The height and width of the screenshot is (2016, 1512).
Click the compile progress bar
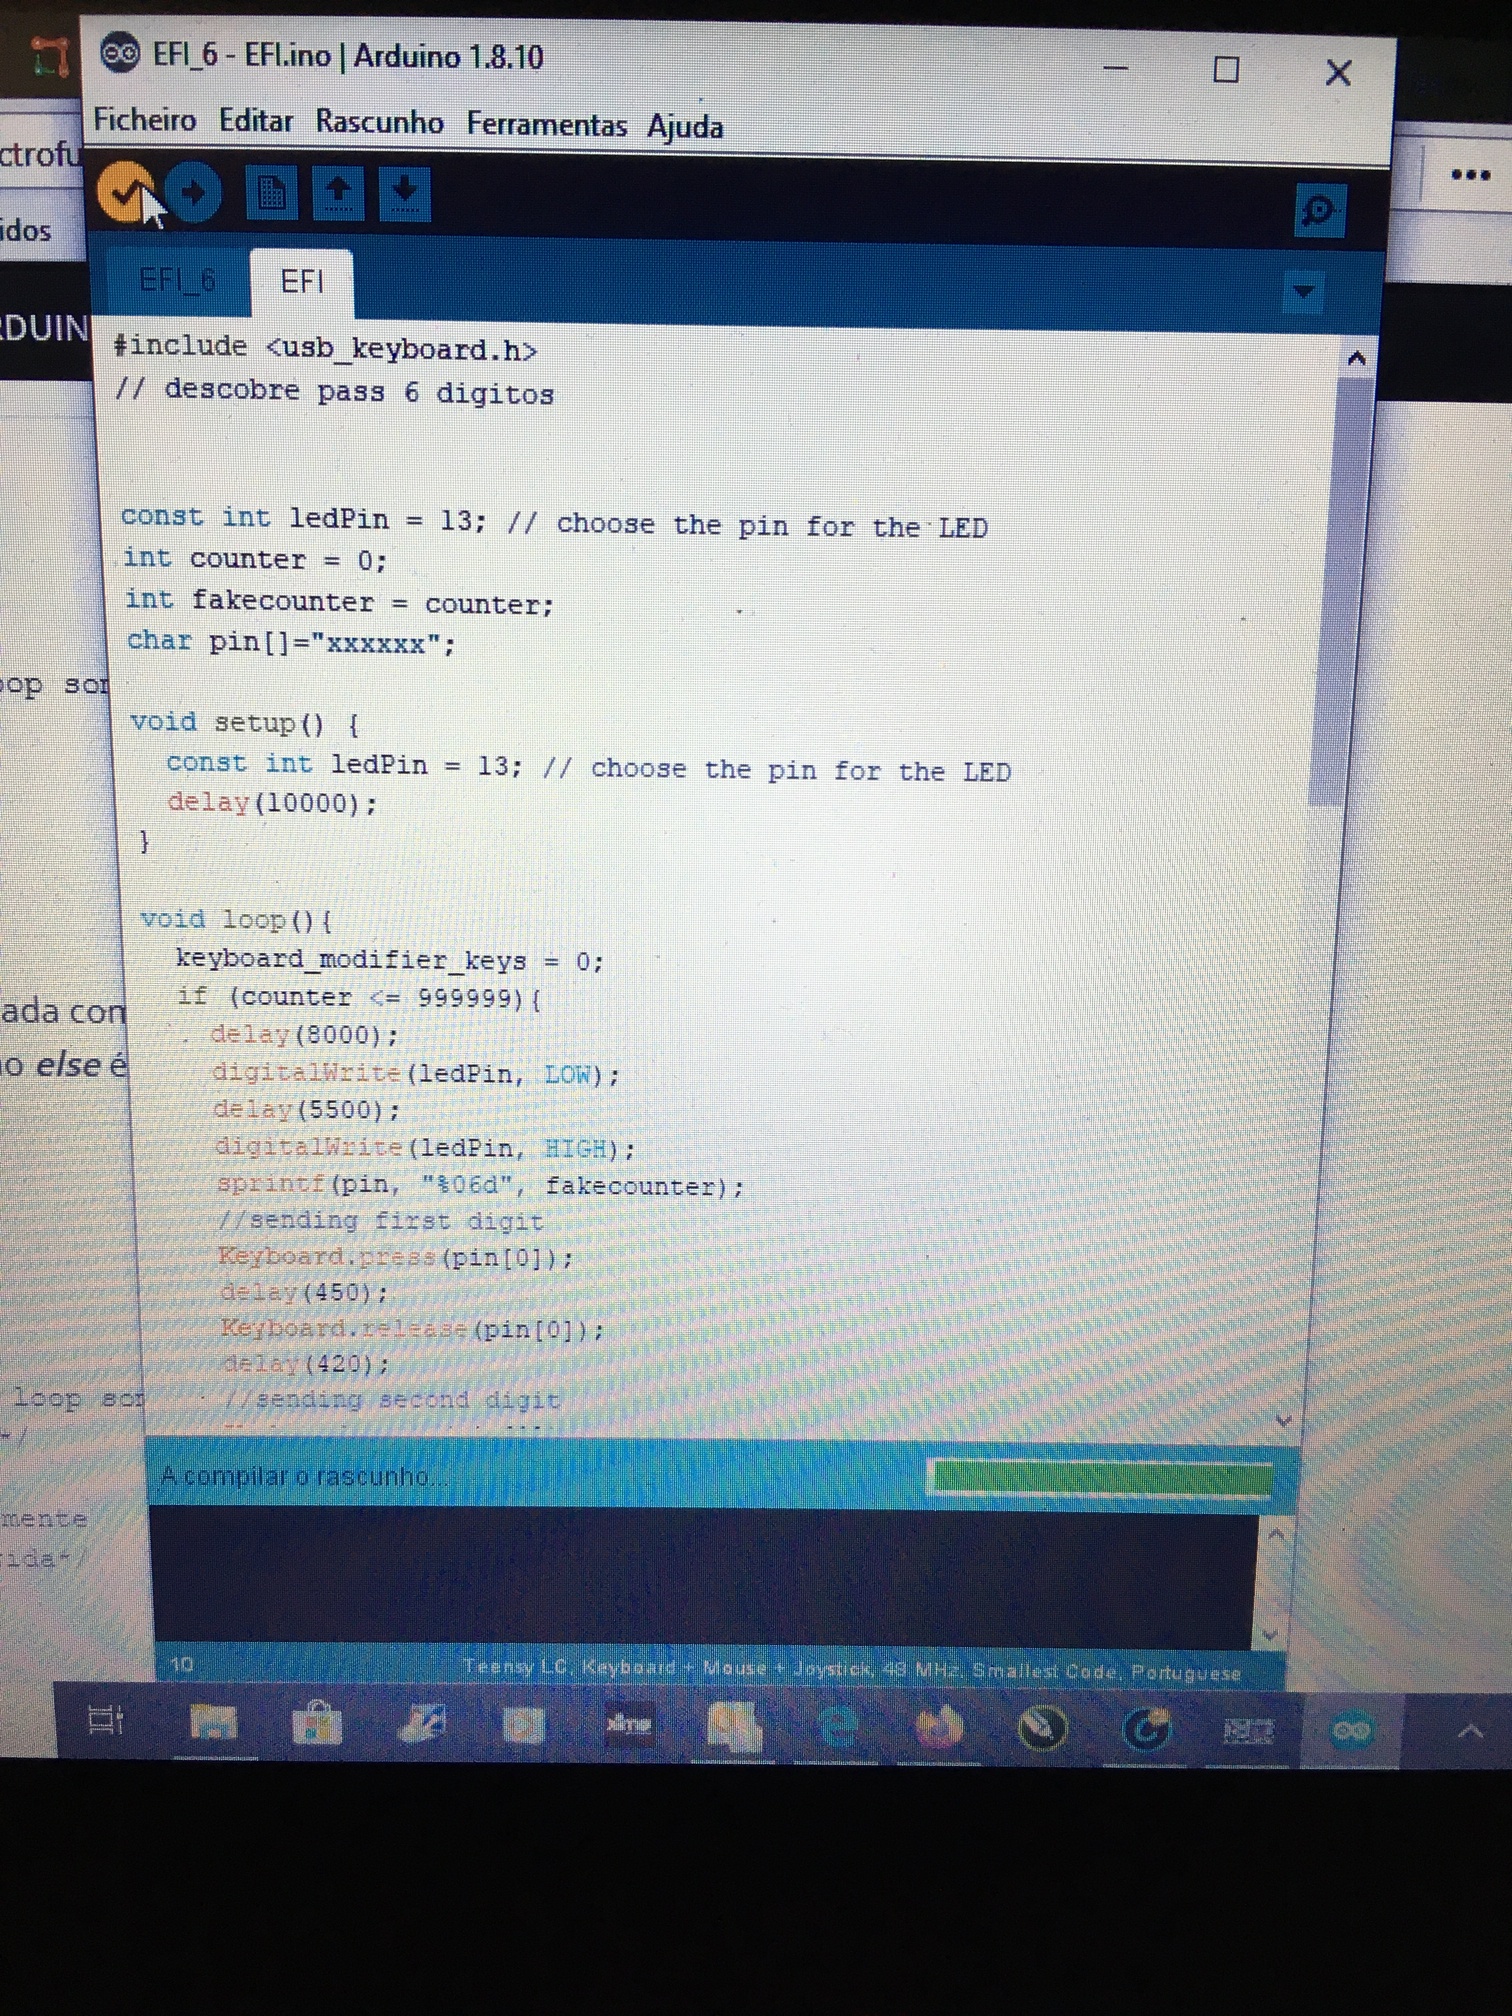(x=1100, y=1477)
